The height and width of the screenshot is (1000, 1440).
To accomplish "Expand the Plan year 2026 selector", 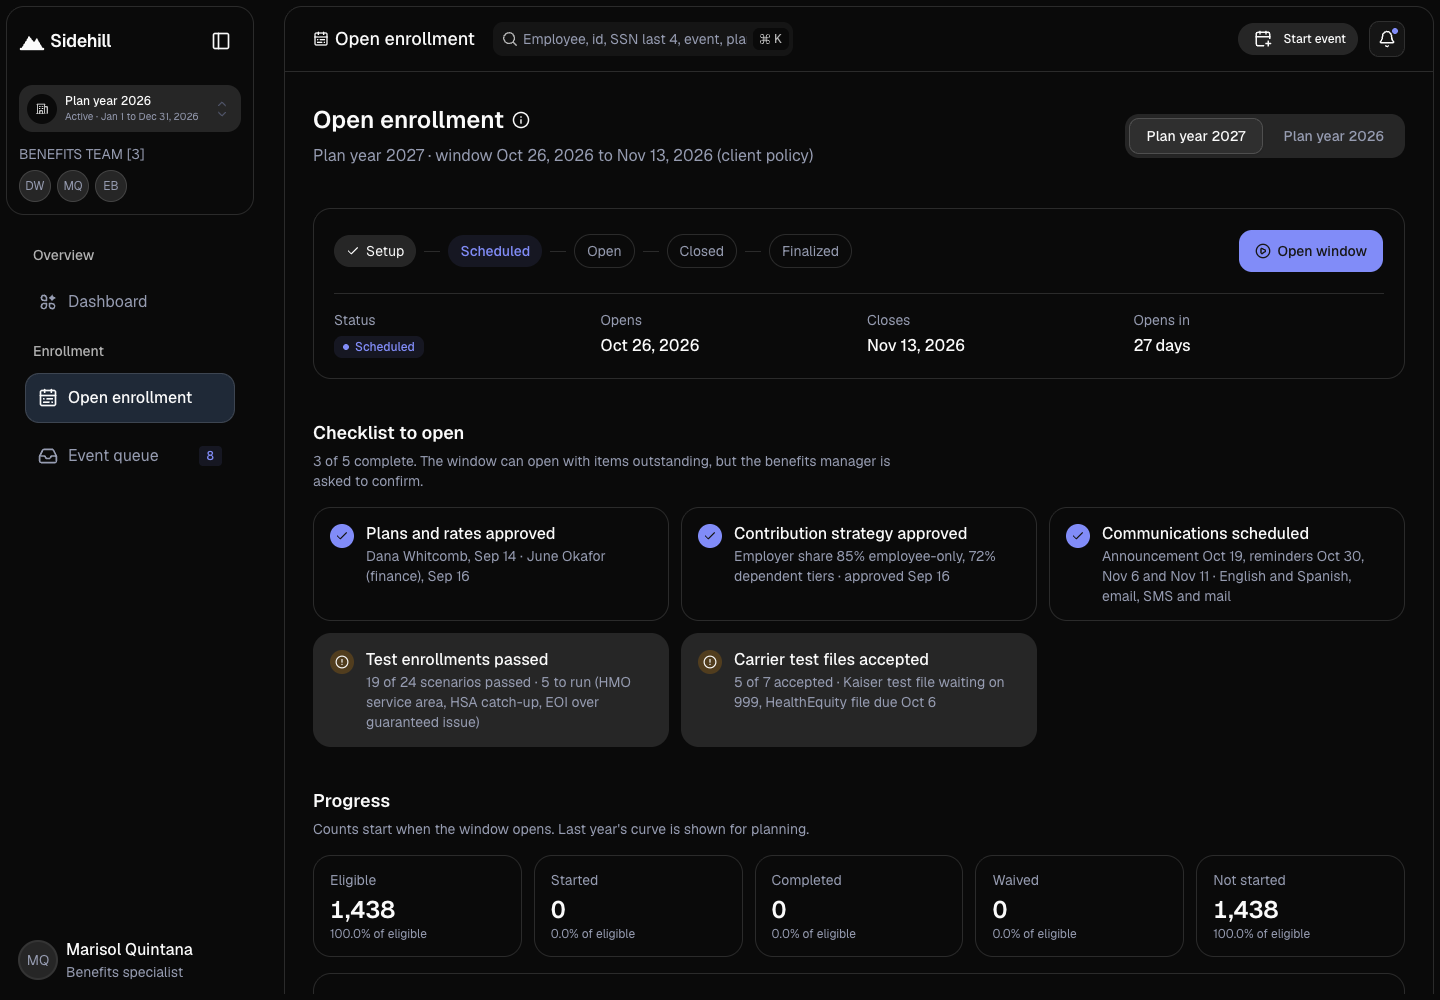I will click(x=130, y=108).
